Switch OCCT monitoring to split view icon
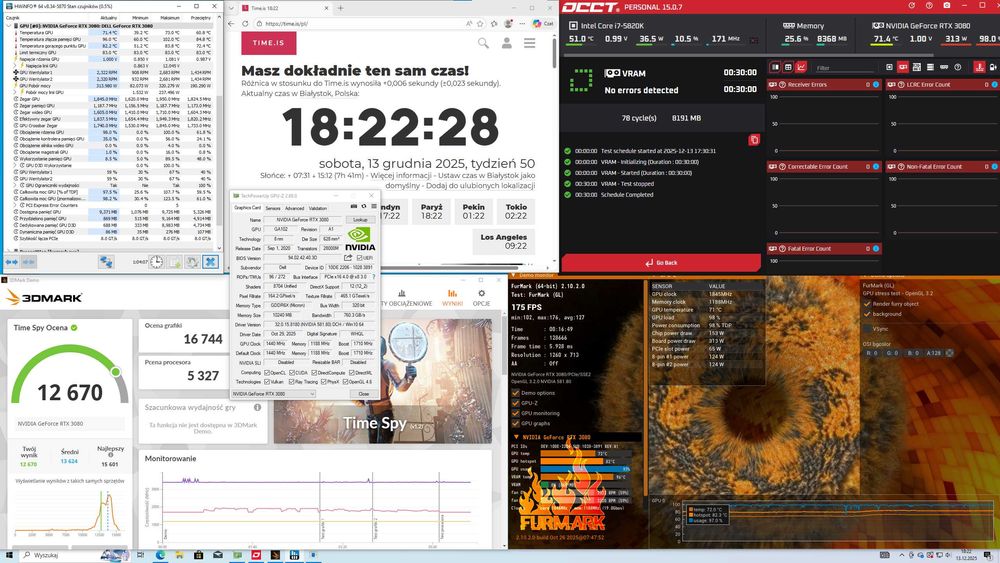1000x563 pixels. click(776, 67)
